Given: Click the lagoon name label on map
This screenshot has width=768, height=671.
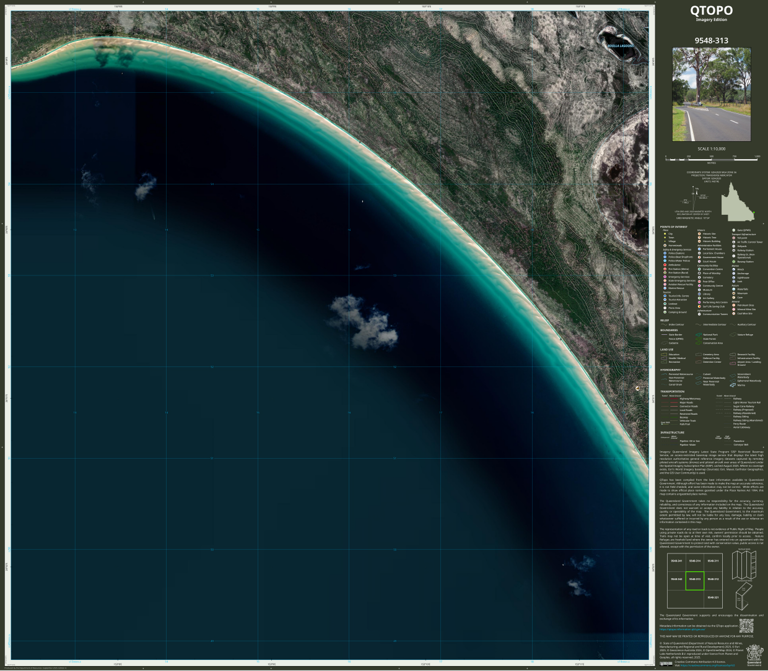Looking at the screenshot, I should (620, 46).
